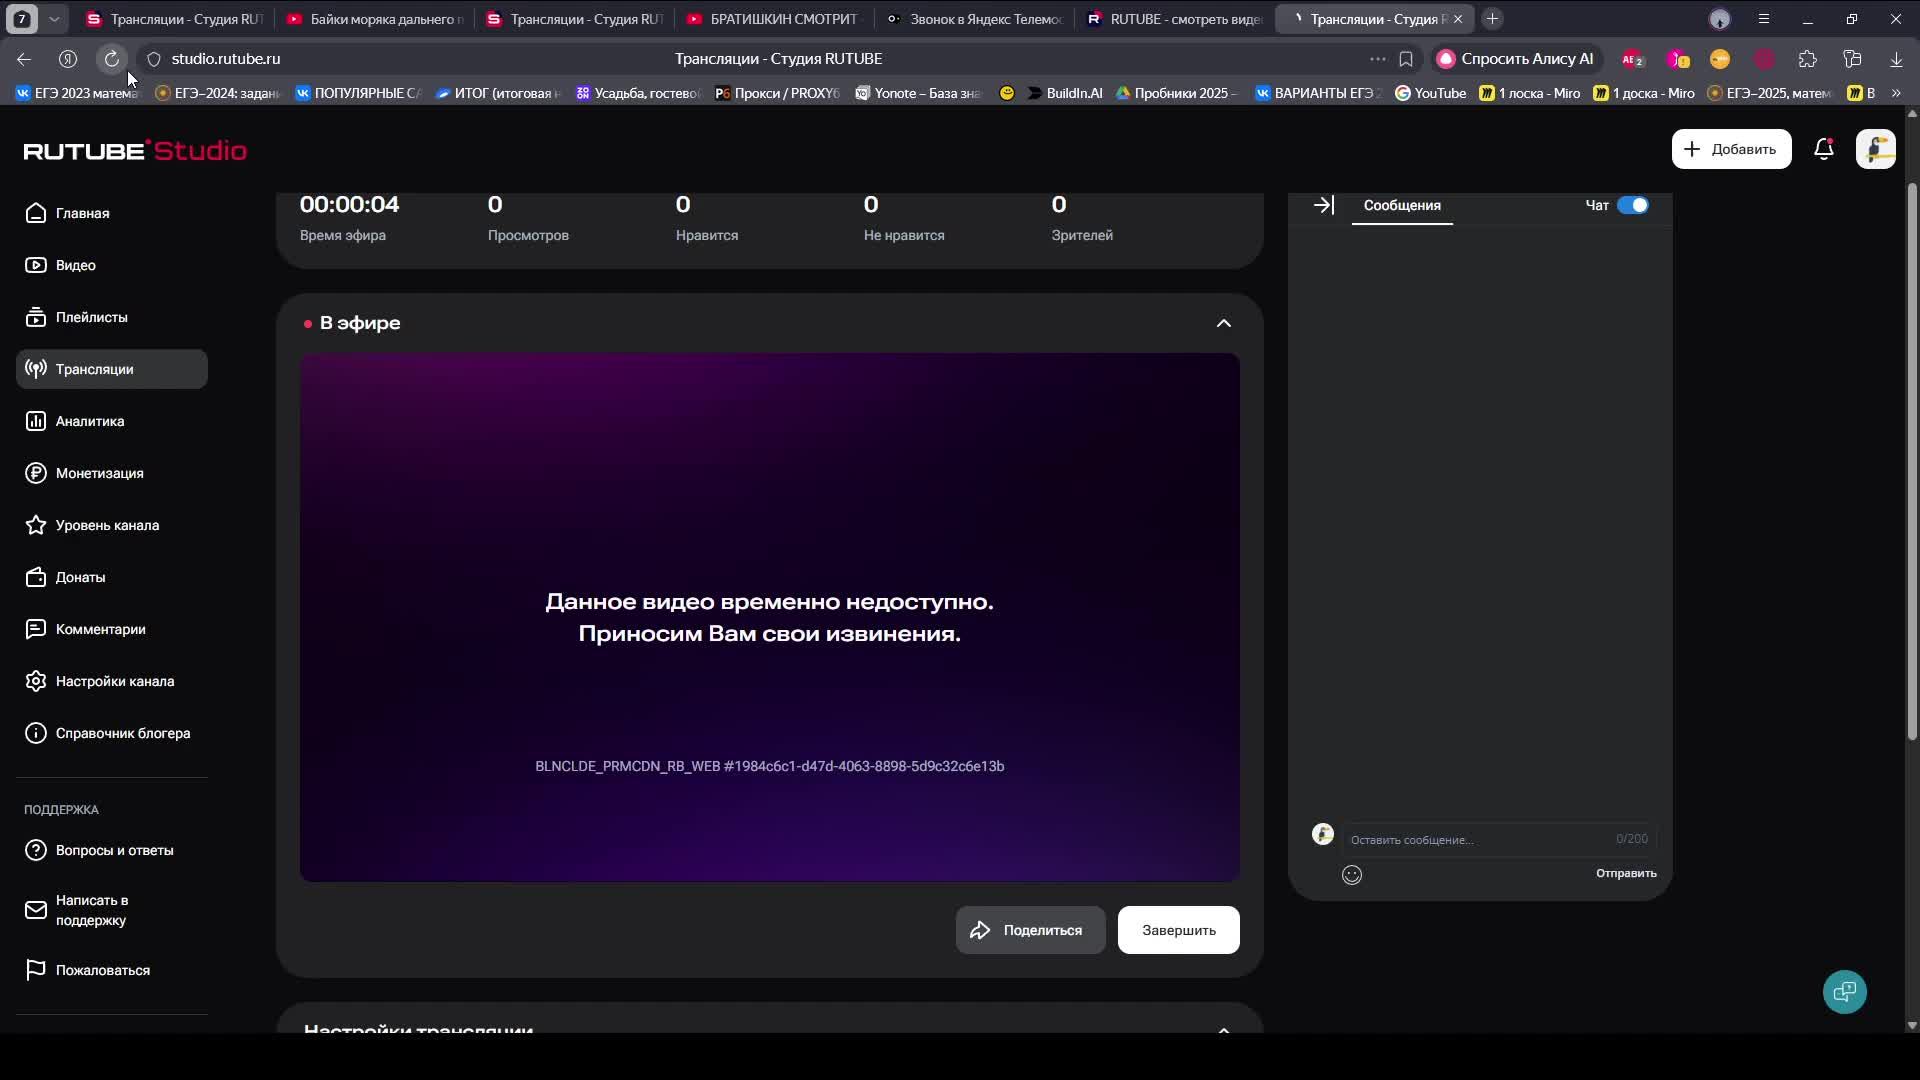Select the Сообщения tab
This screenshot has height=1080, width=1920.
point(1401,205)
